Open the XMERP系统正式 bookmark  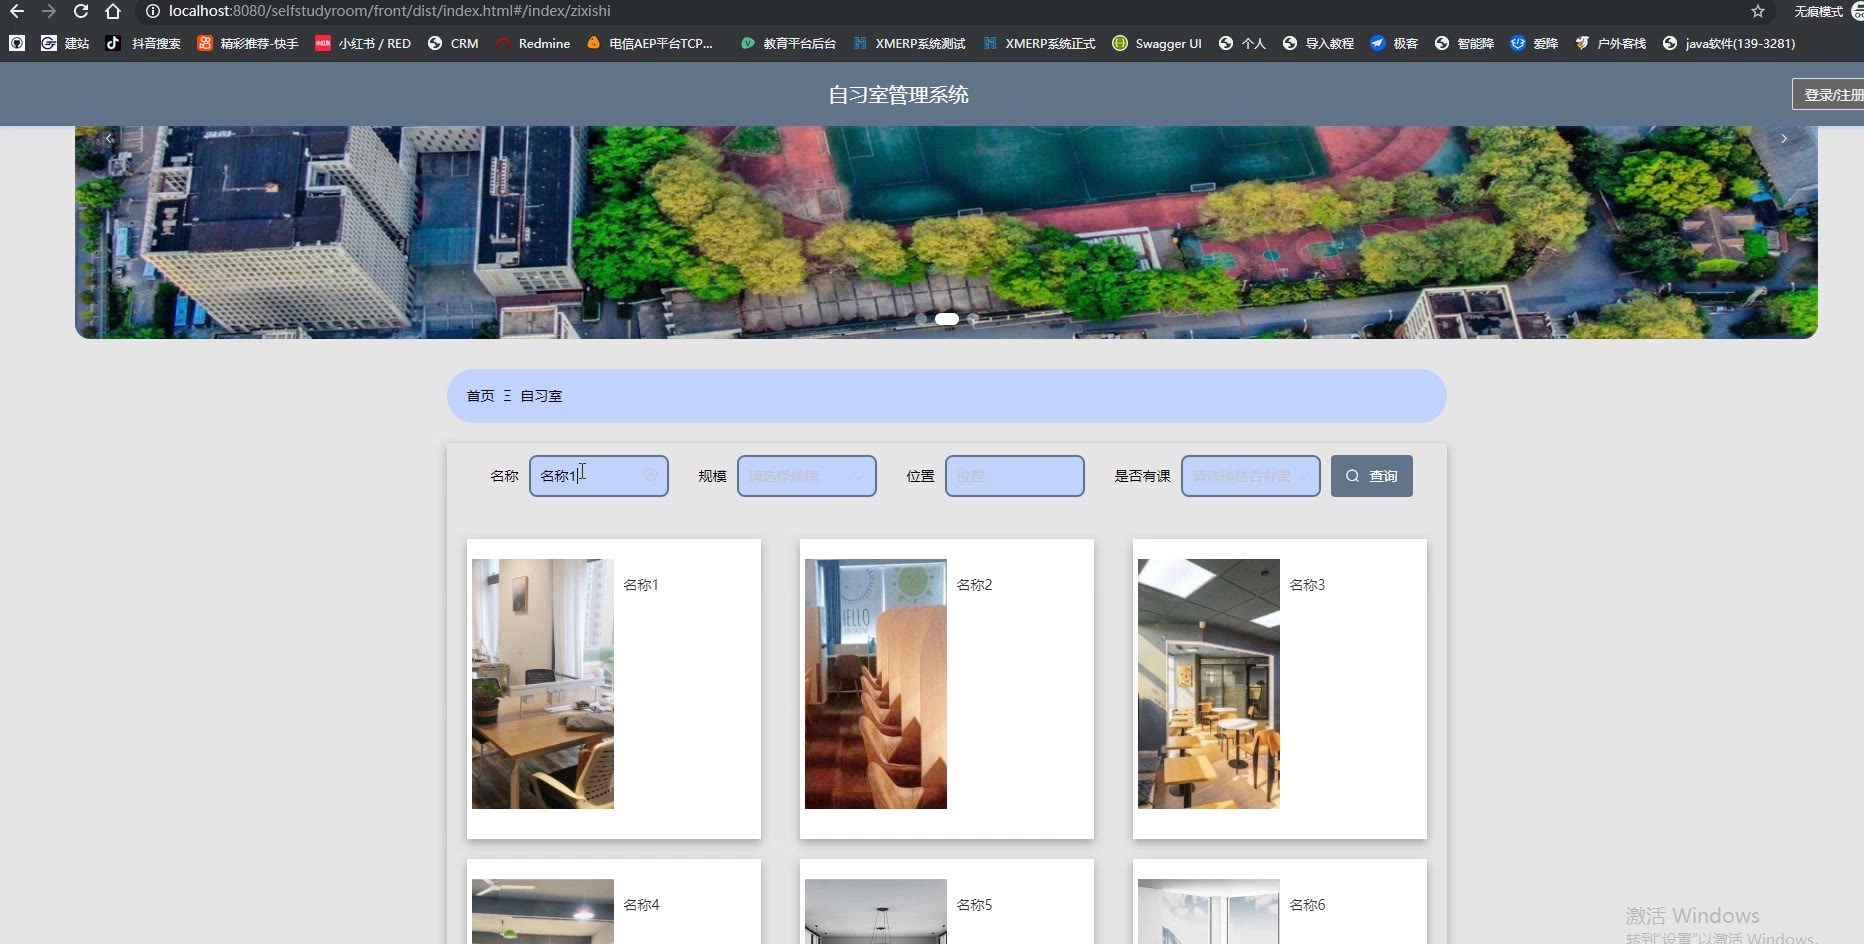point(1039,43)
